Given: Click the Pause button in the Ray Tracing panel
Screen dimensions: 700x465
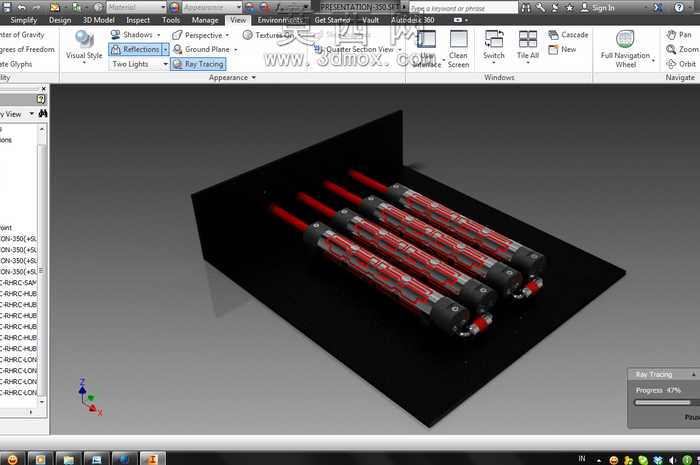Looking at the screenshot, I should click(x=692, y=417).
